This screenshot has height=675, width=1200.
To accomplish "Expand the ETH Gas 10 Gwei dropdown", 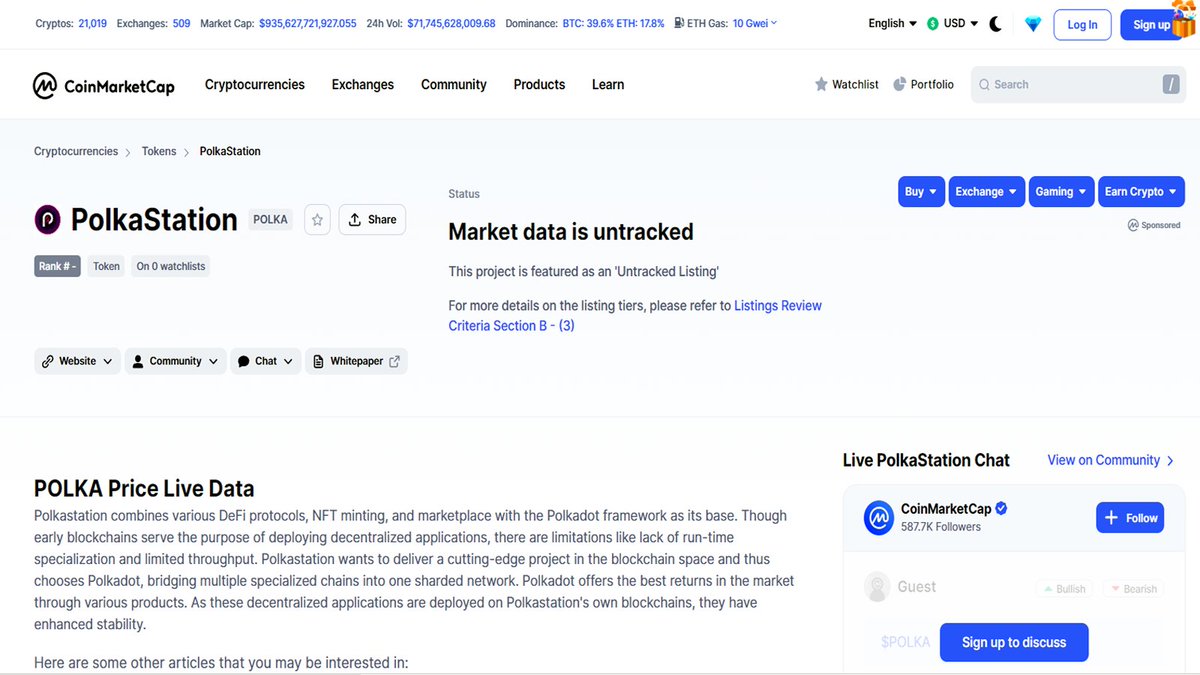I will (x=755, y=23).
